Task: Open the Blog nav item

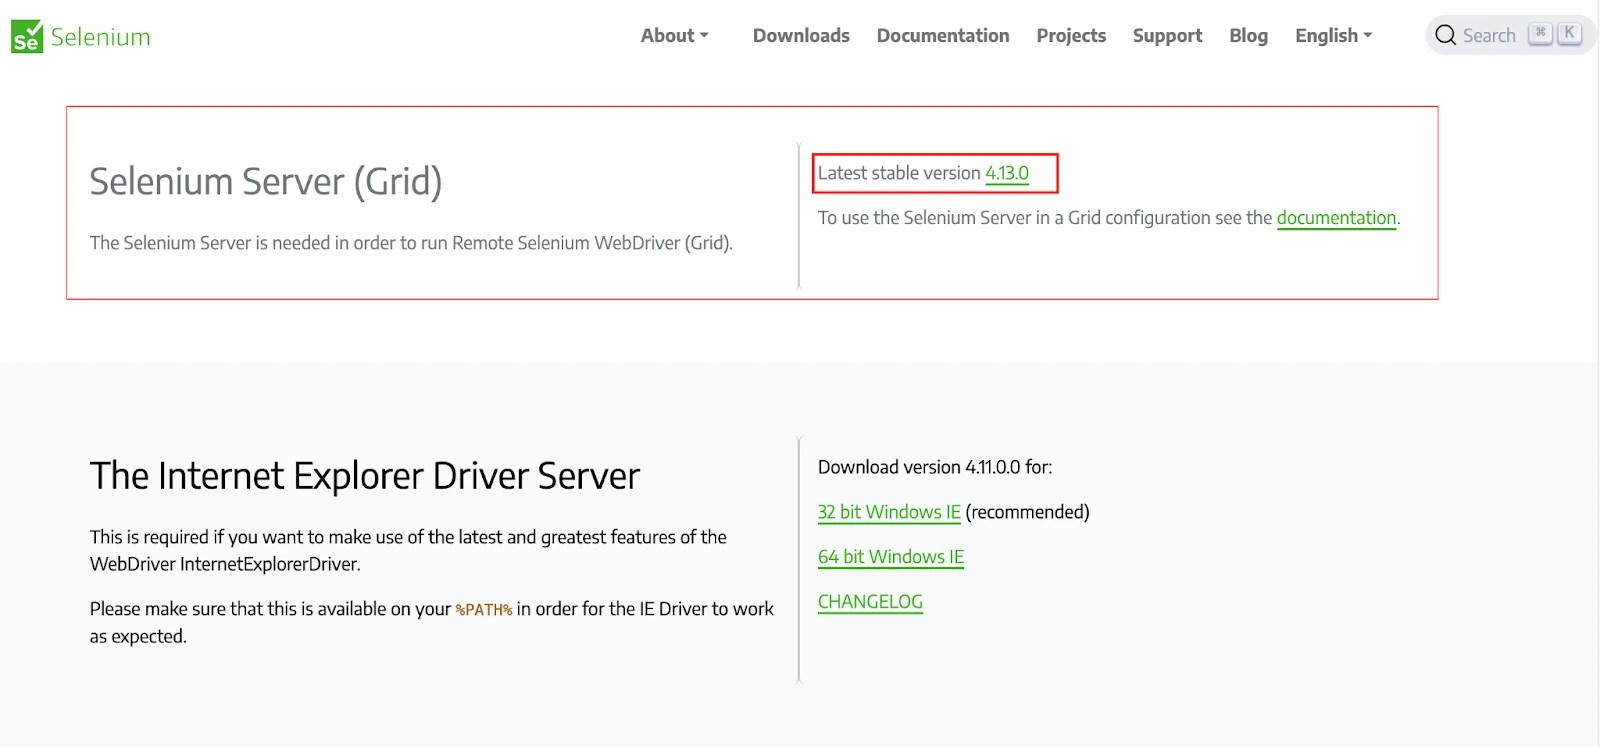Action: click(x=1248, y=36)
